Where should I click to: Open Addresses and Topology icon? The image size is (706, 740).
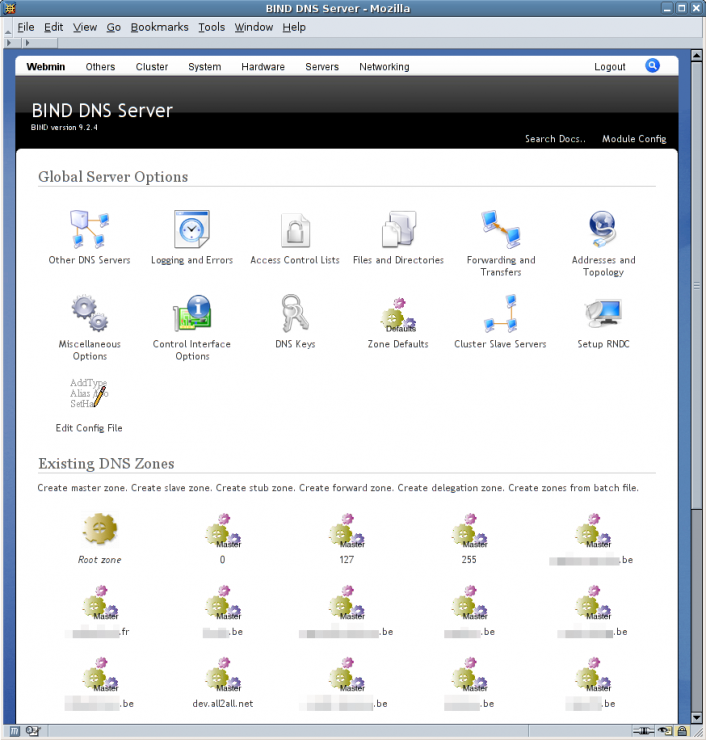603,230
